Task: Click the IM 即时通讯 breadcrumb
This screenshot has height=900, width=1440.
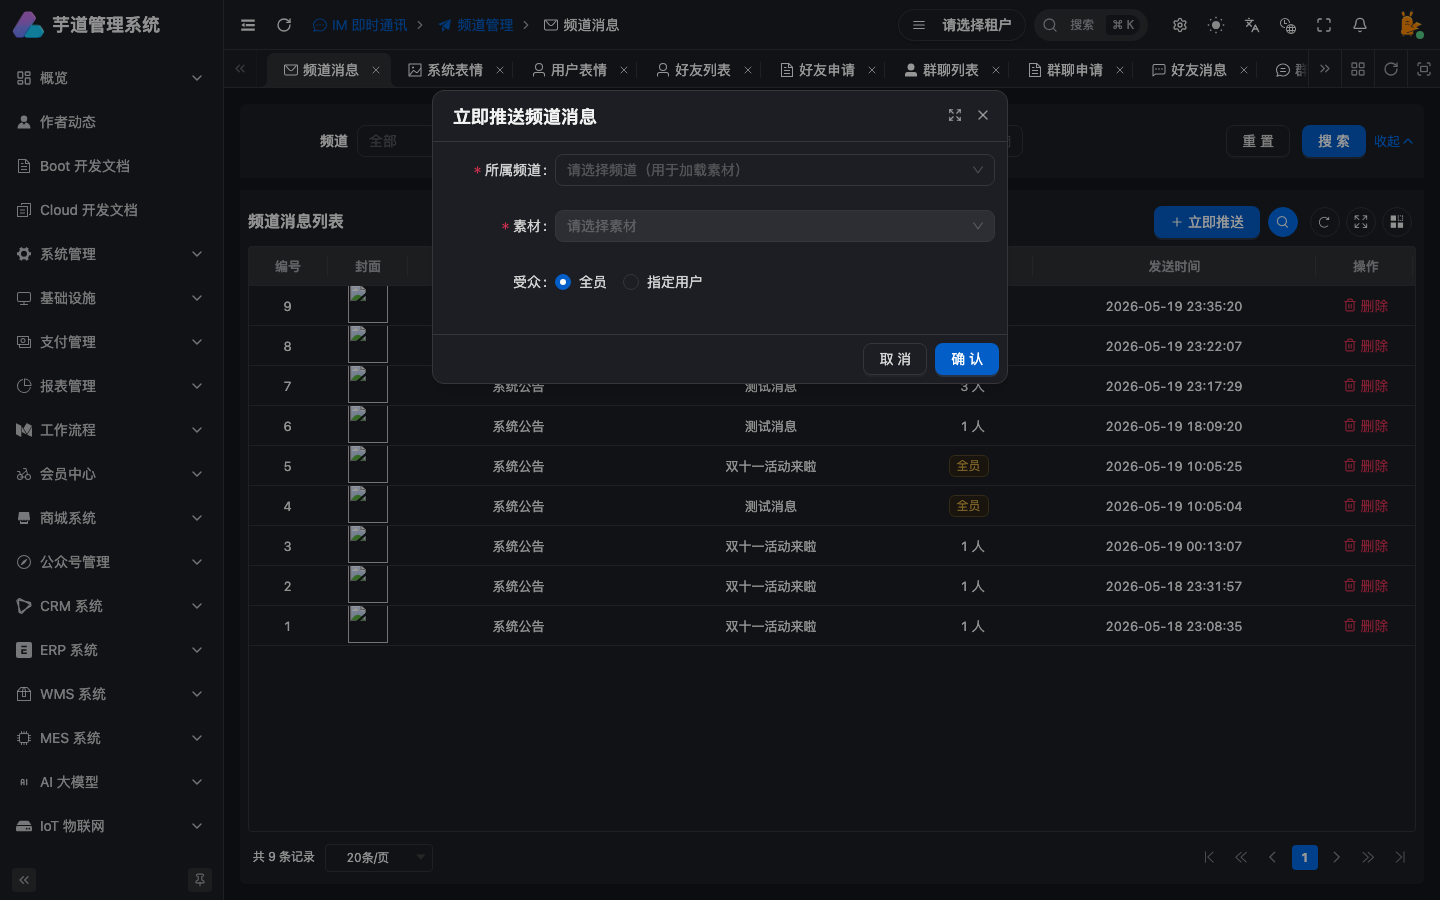Action: point(360,25)
